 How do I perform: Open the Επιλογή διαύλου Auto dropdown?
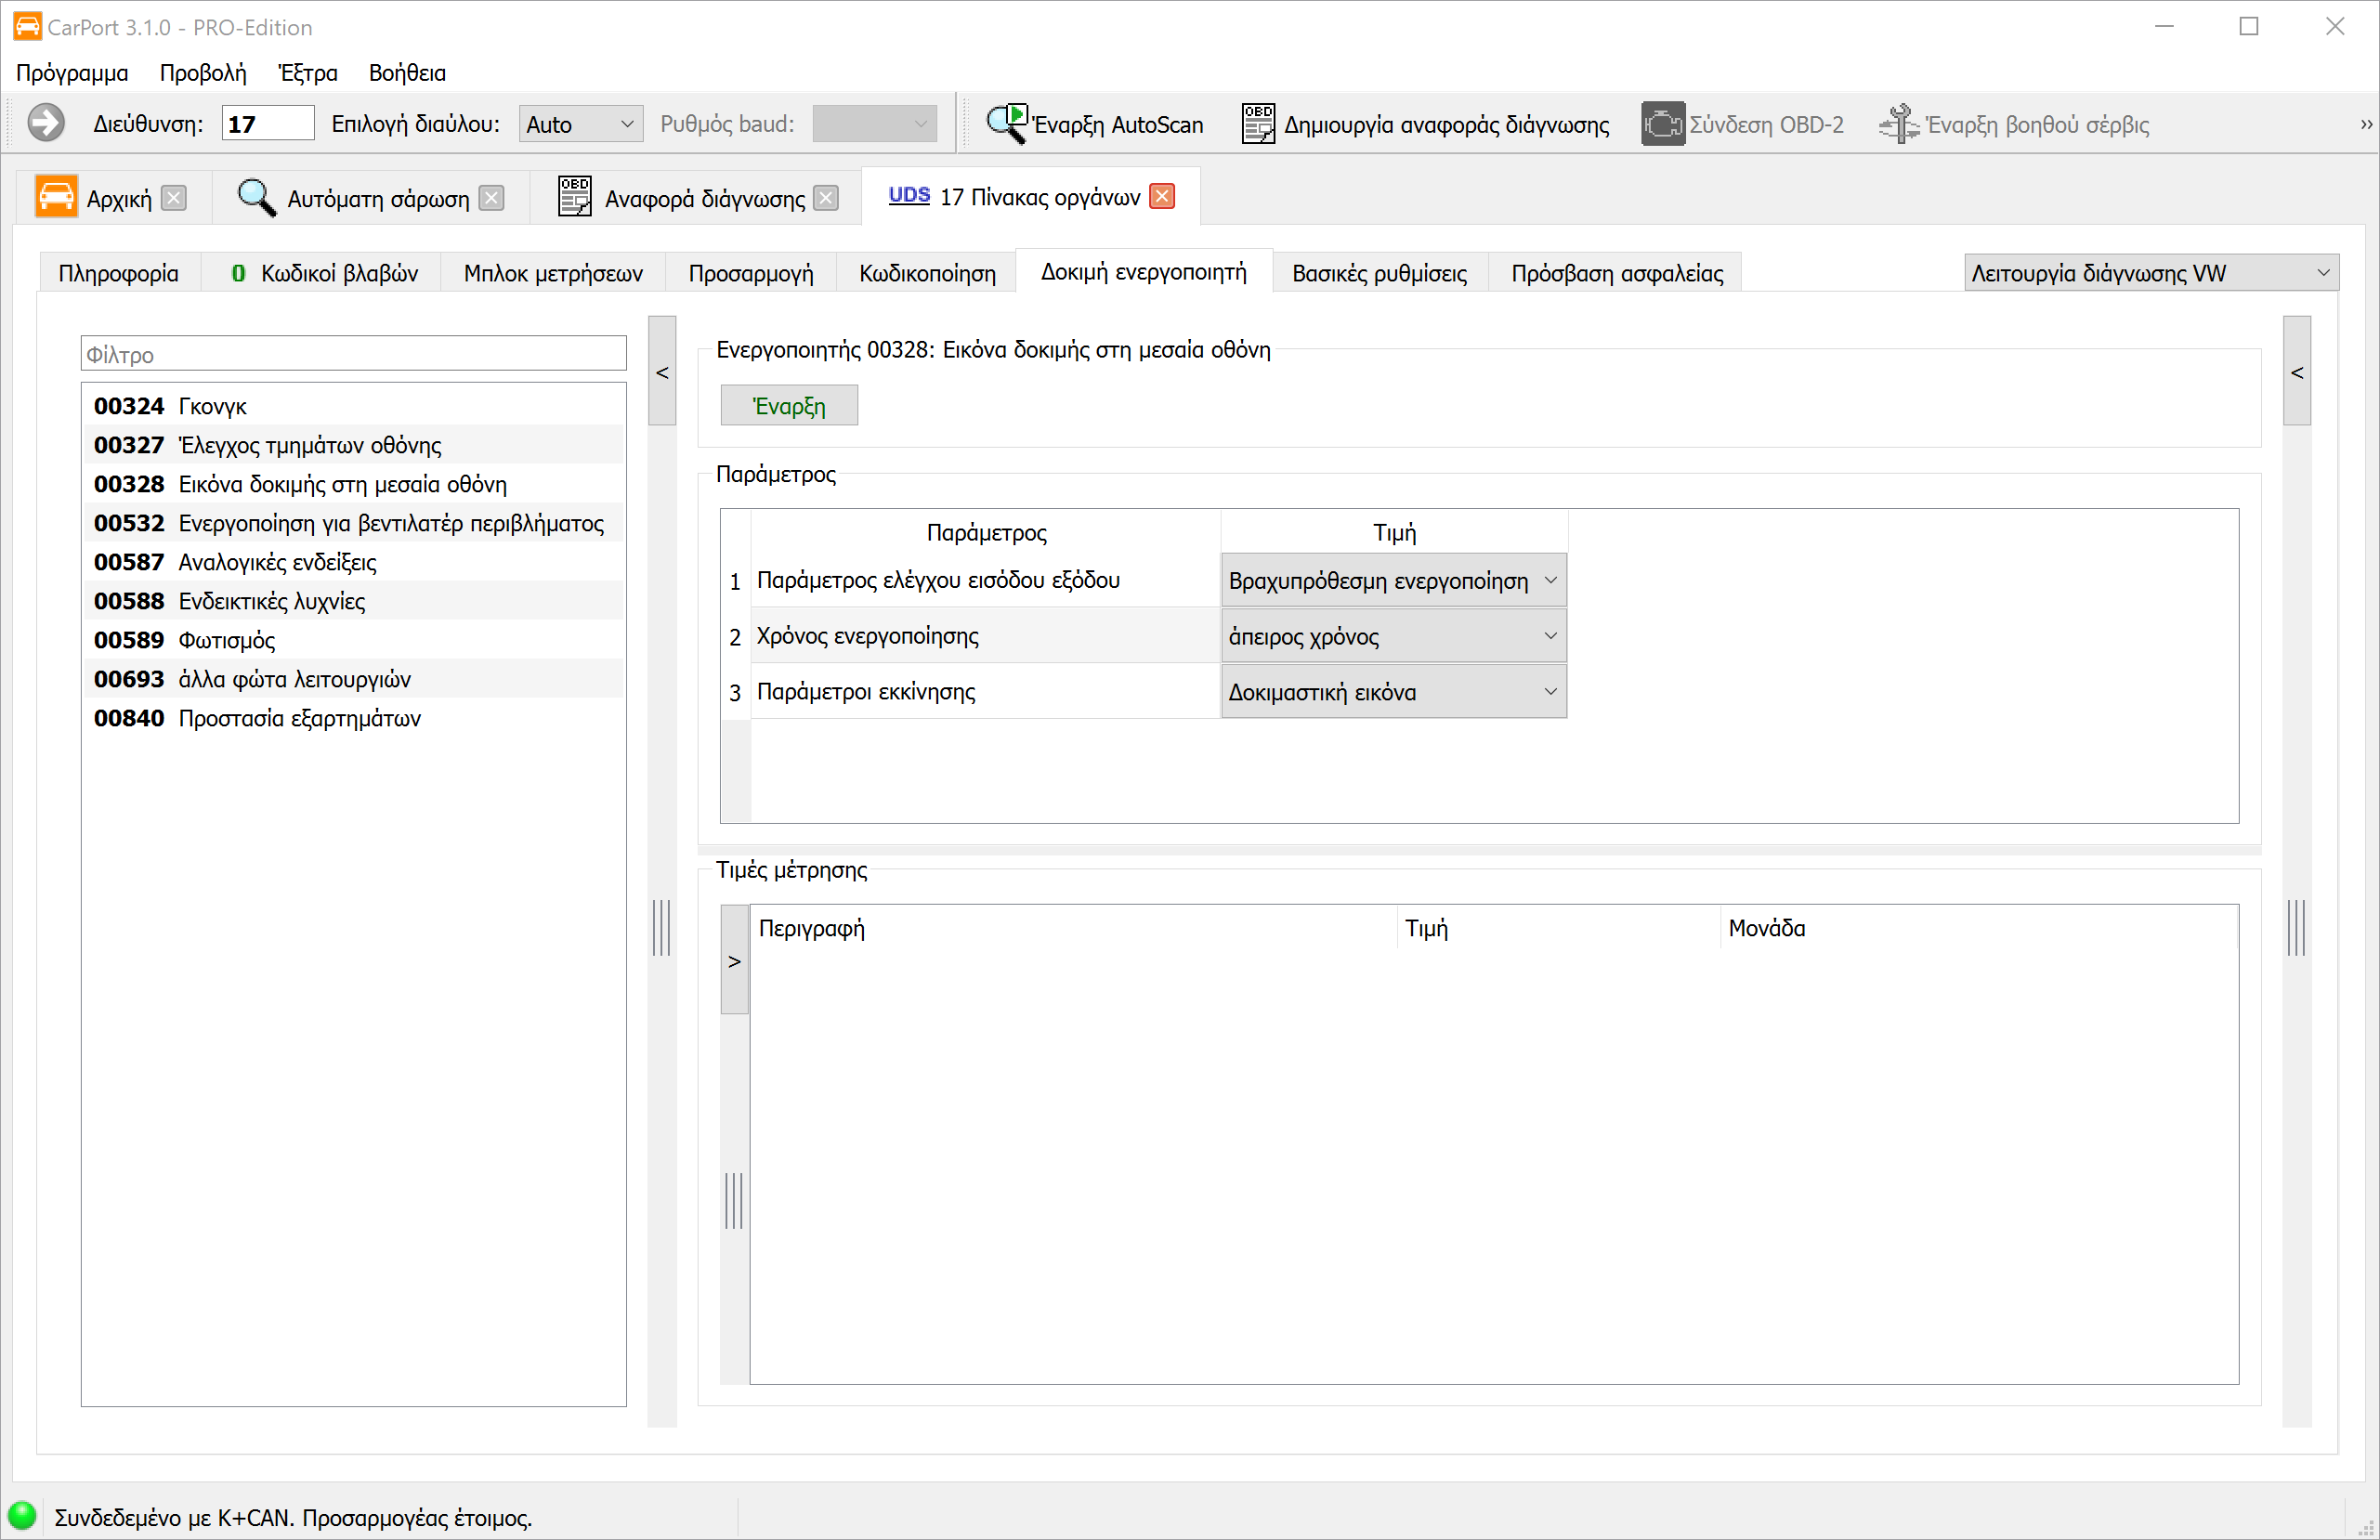click(x=580, y=124)
